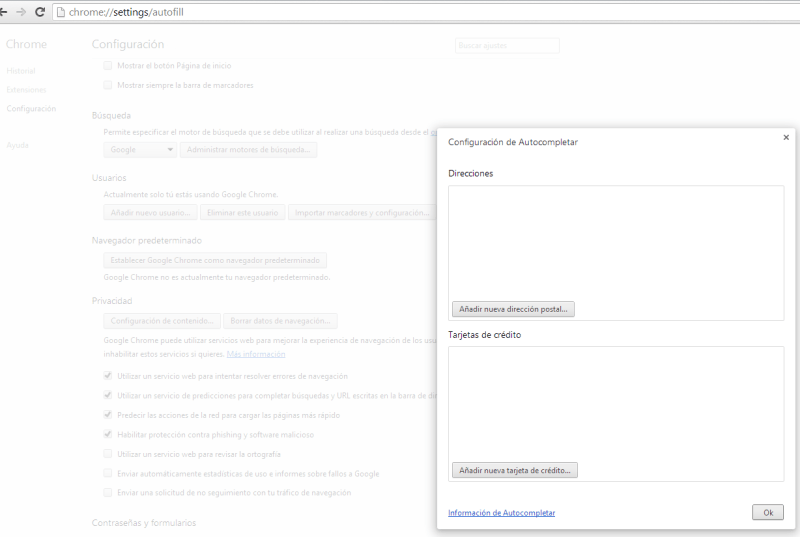The width and height of the screenshot is (800, 537).
Task: Click the browser back arrow
Action: coord(6,12)
